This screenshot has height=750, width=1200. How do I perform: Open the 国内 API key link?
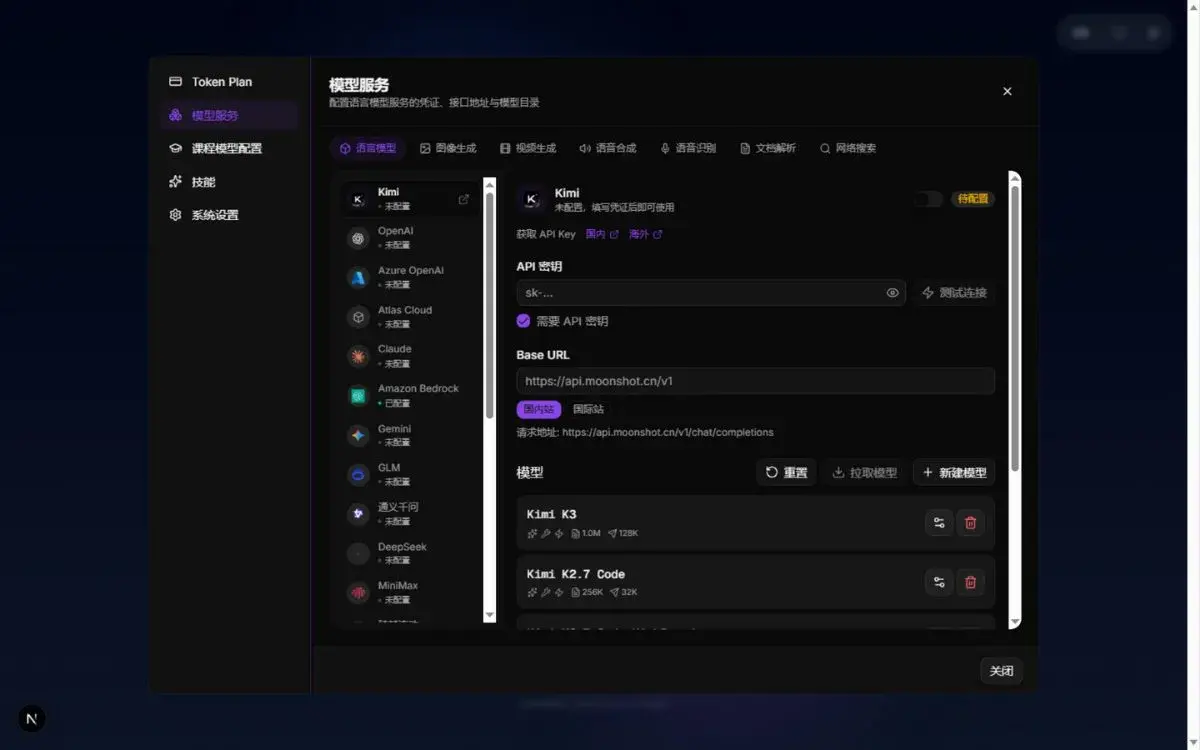(x=602, y=234)
